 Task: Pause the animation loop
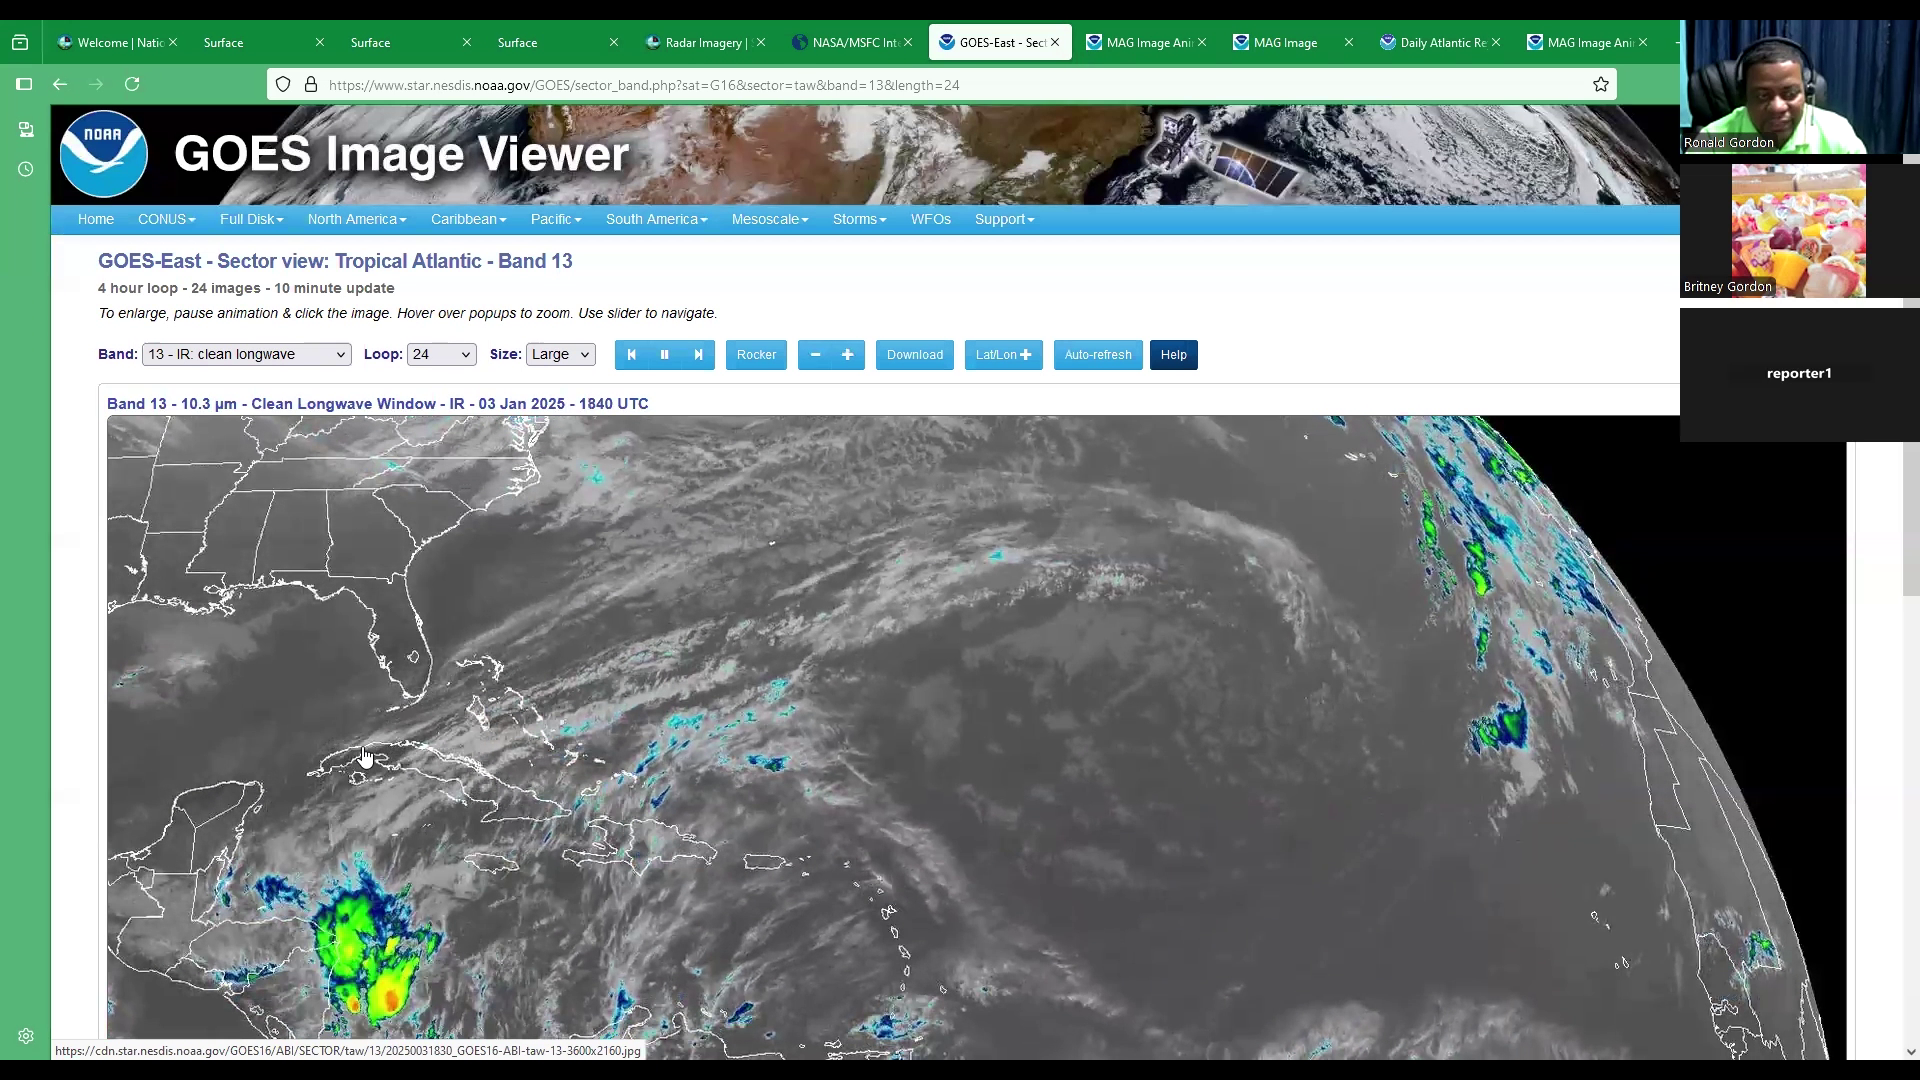pos(664,355)
